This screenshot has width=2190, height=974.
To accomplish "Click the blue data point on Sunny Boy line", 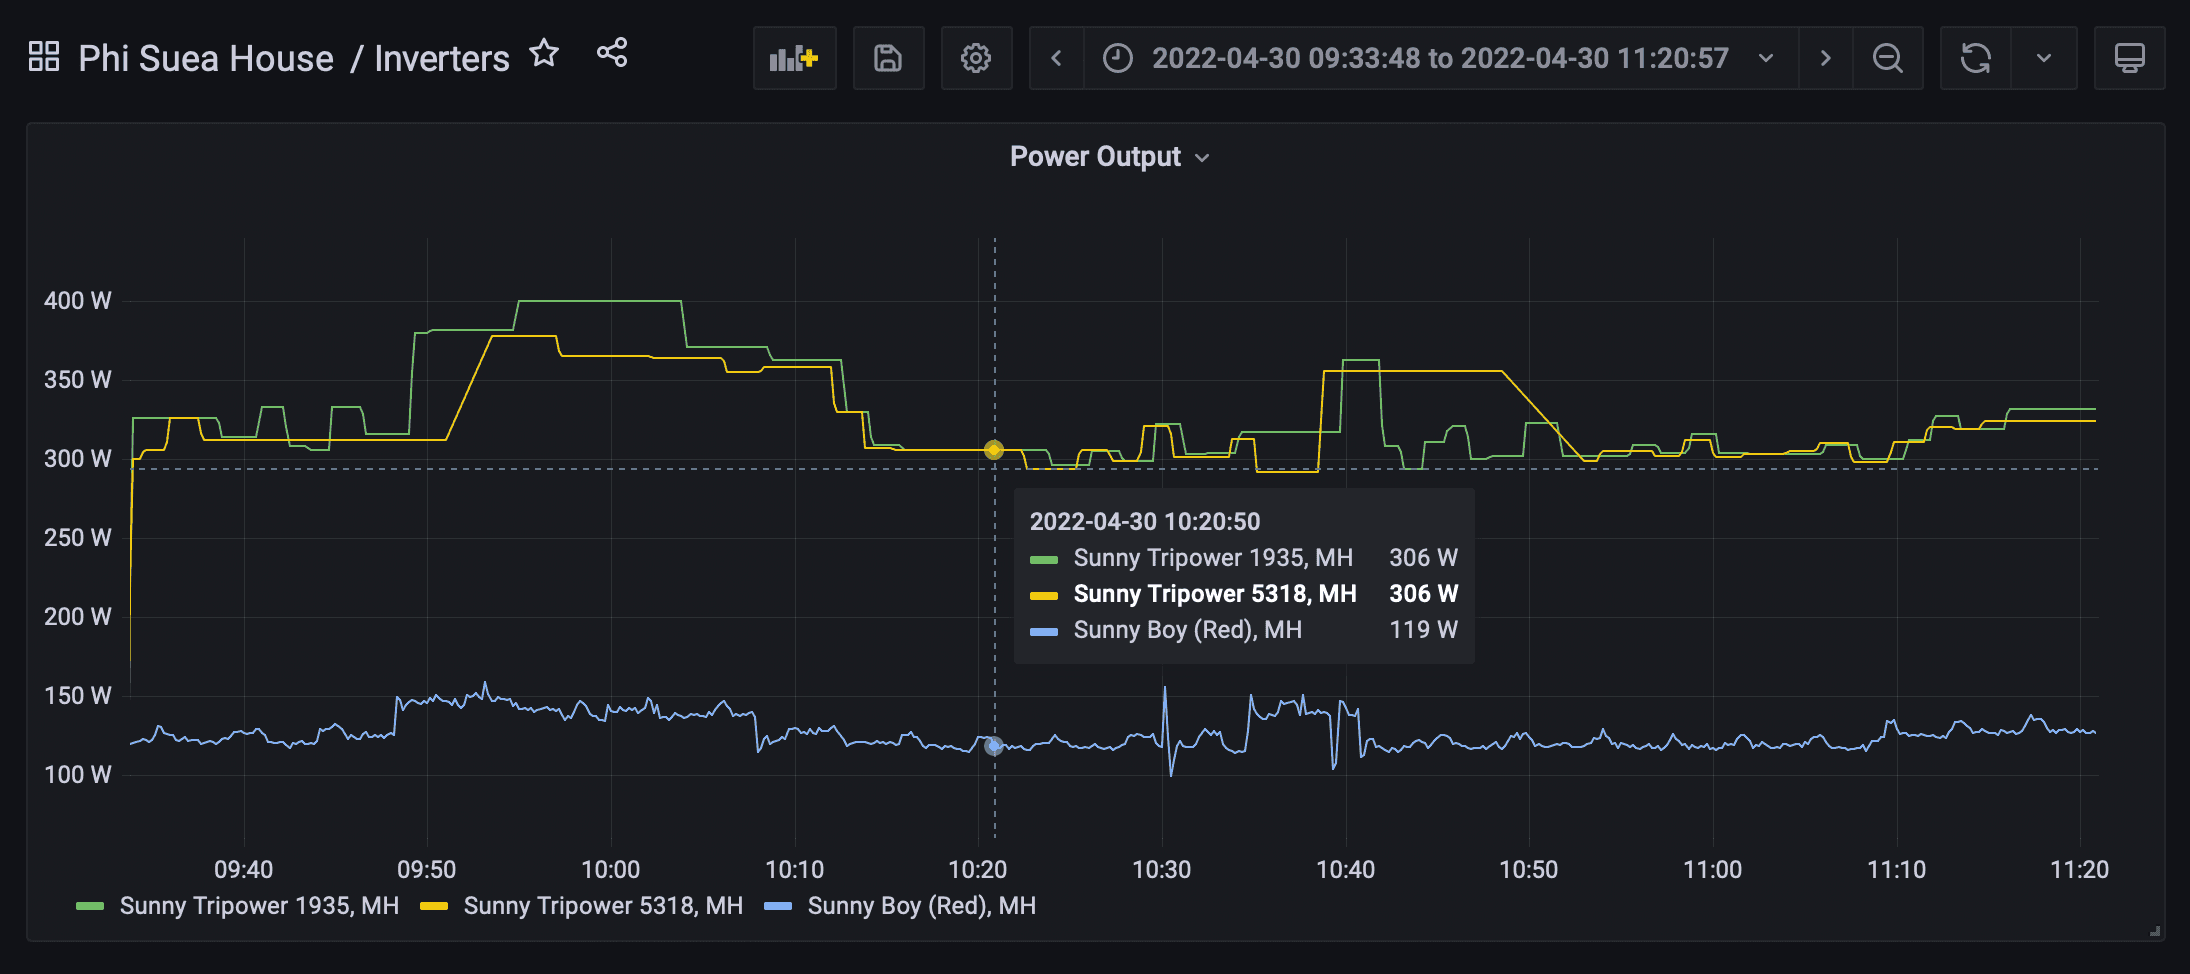I will tap(993, 746).
